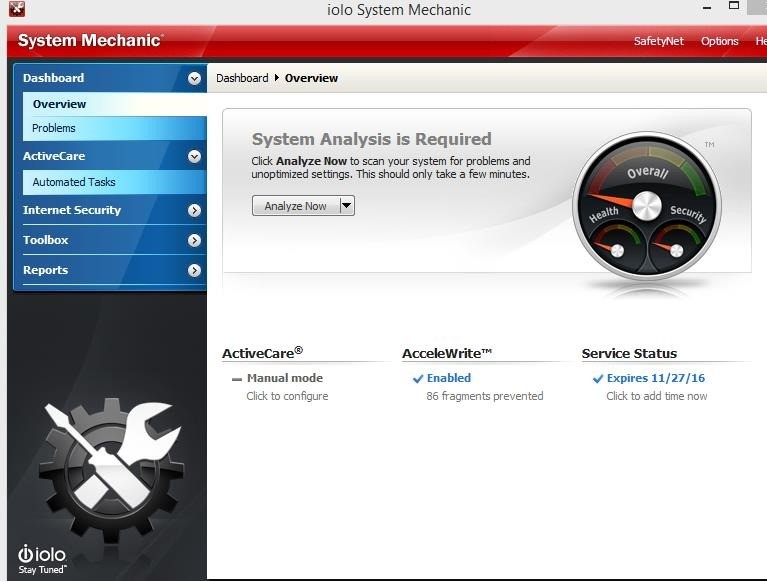Image resolution: width=767 pixels, height=581 pixels.
Task: Open the Toolbox sidebar heading
Action: [x=45, y=240]
